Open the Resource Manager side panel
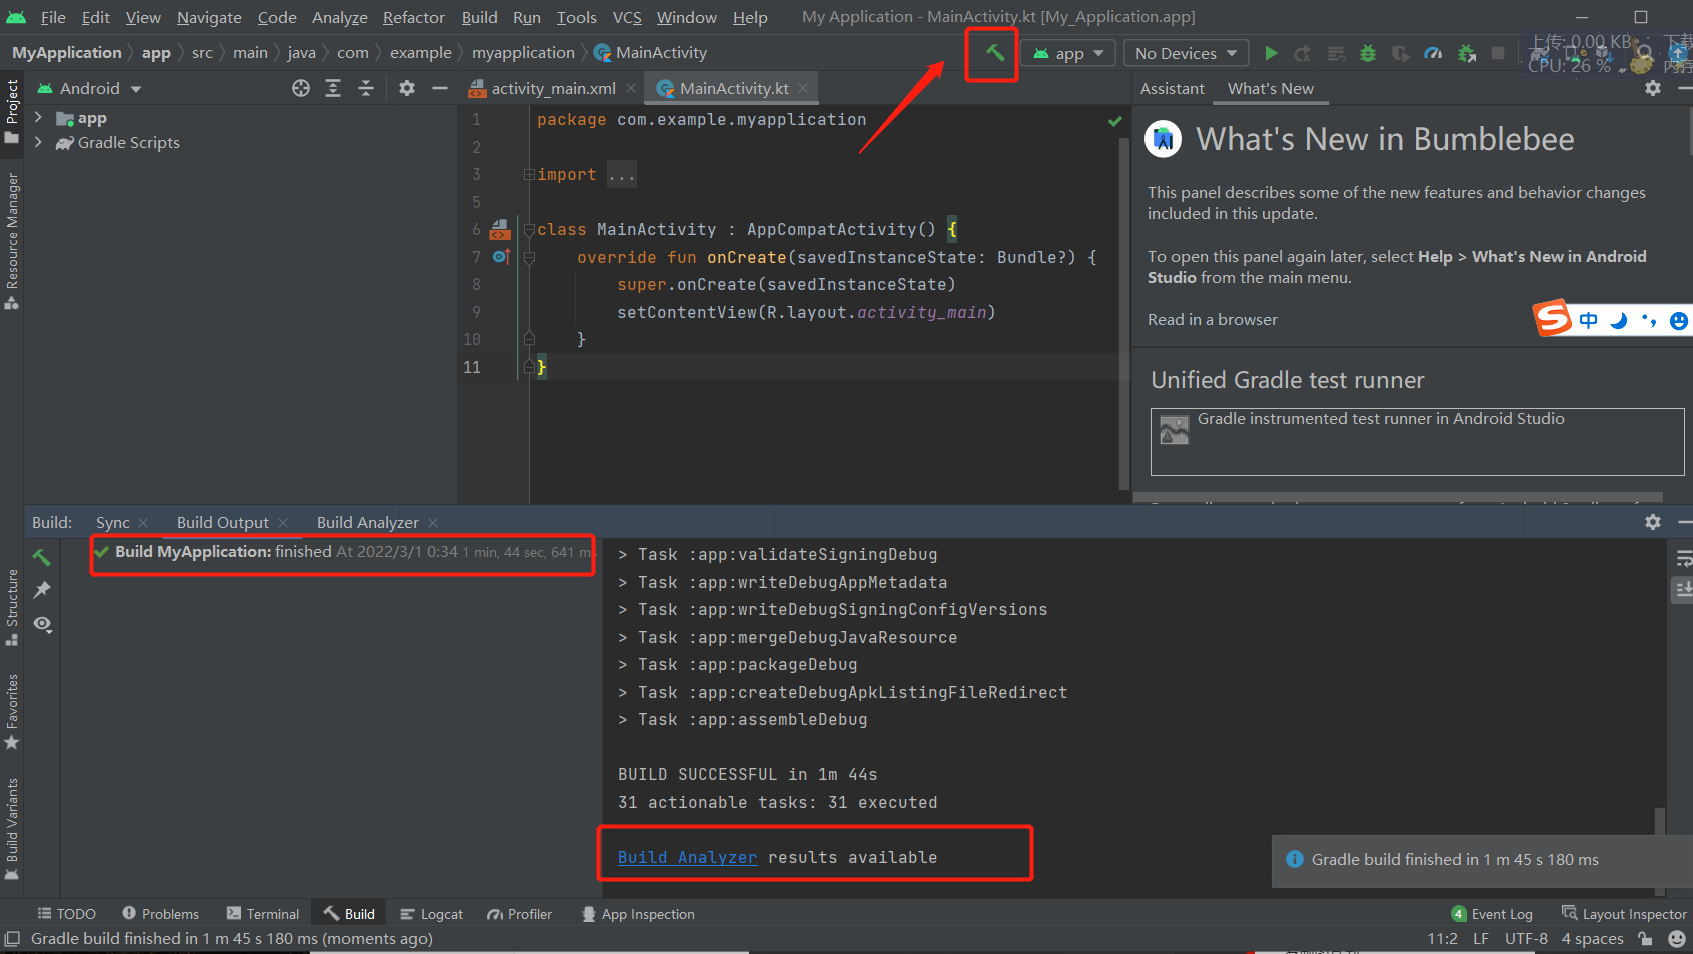The width and height of the screenshot is (1693, 954). click(x=12, y=240)
